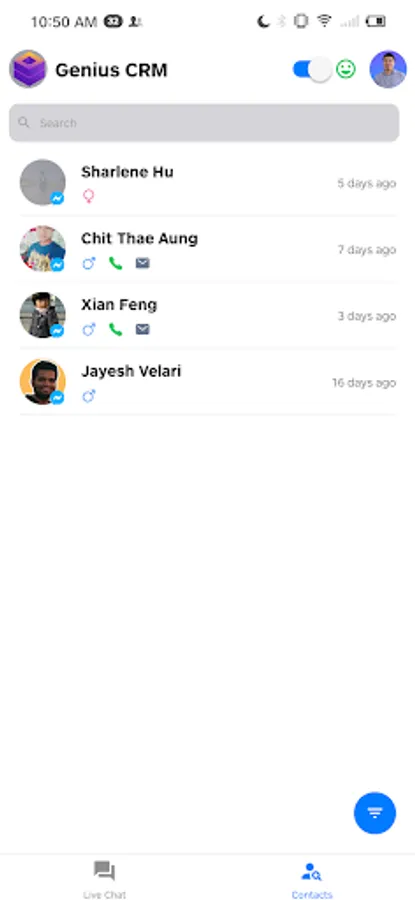
Task: Click the male gender icon under Jayesh Velari
Action: coord(88,396)
